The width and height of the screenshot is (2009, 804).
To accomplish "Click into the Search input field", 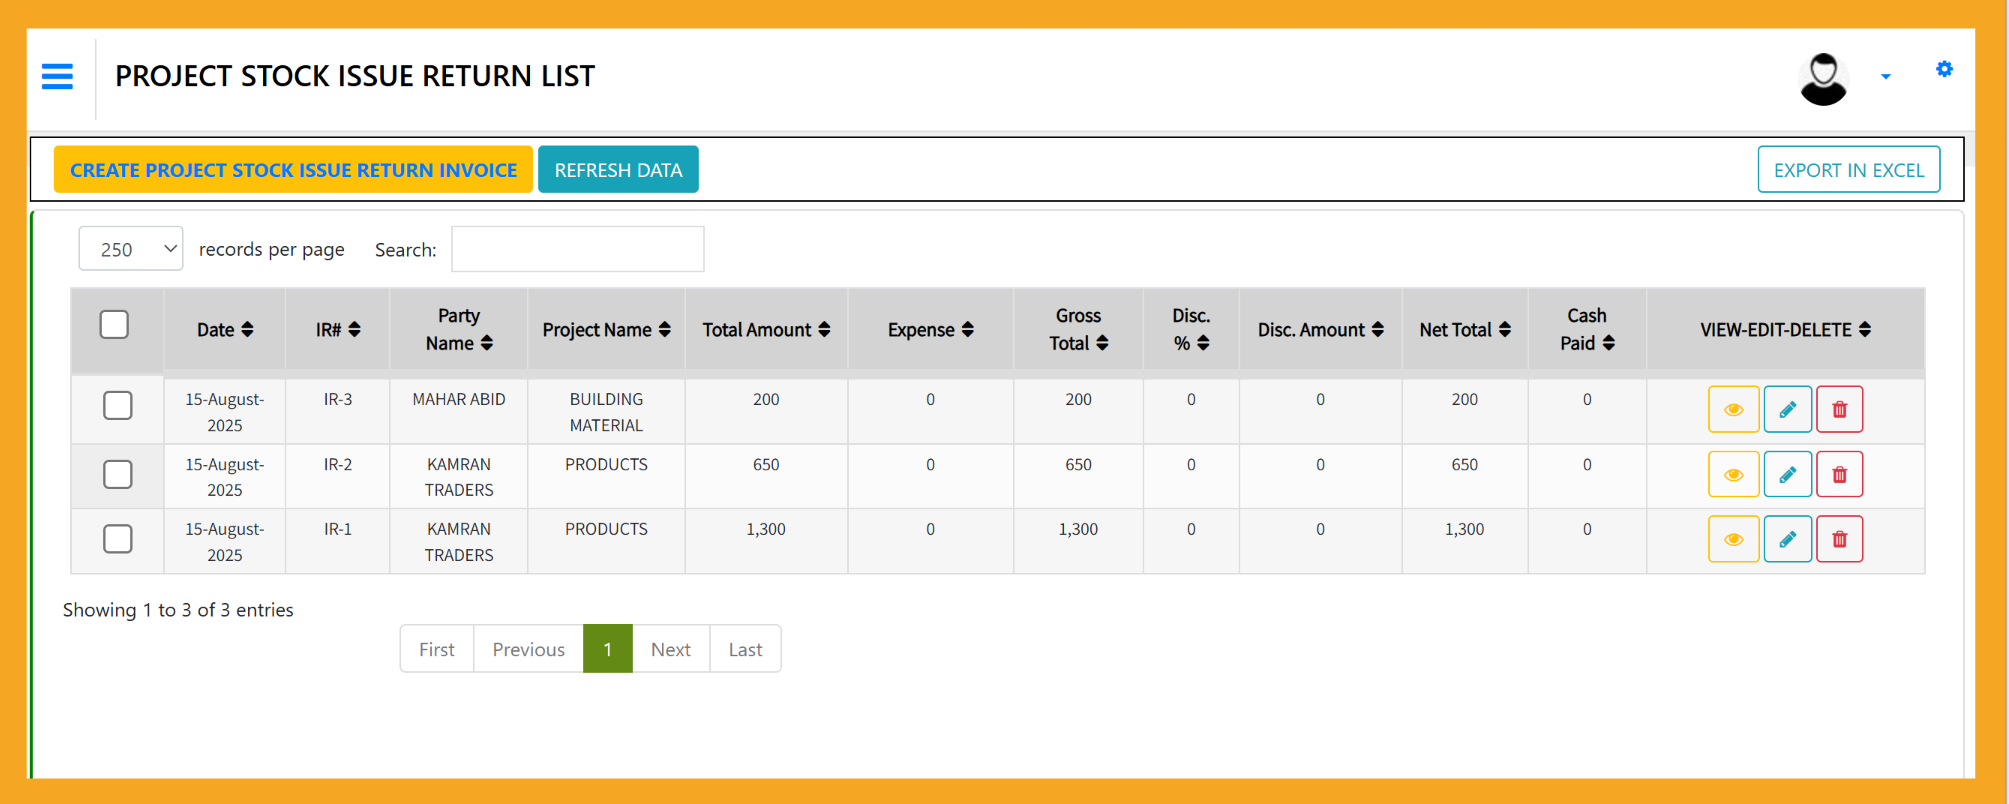I will coord(577,249).
